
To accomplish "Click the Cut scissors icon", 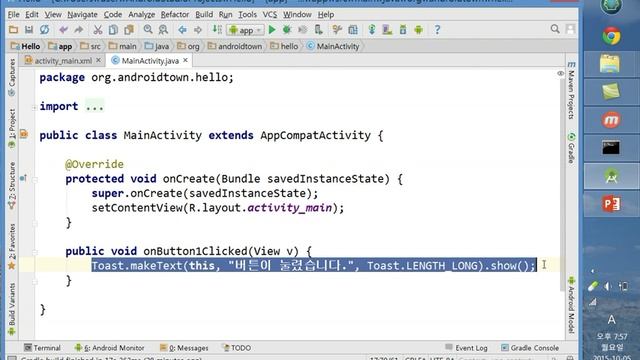I will point(98,30).
